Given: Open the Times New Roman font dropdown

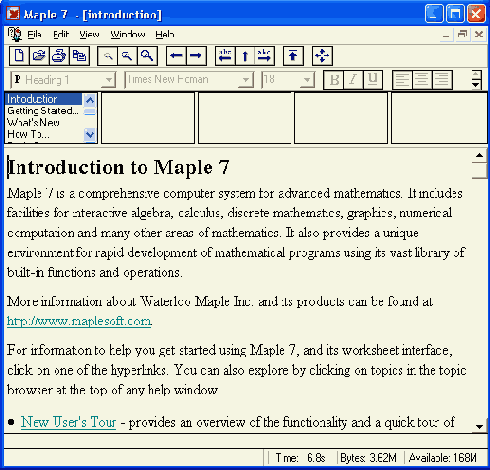Looking at the screenshot, I should point(246,80).
